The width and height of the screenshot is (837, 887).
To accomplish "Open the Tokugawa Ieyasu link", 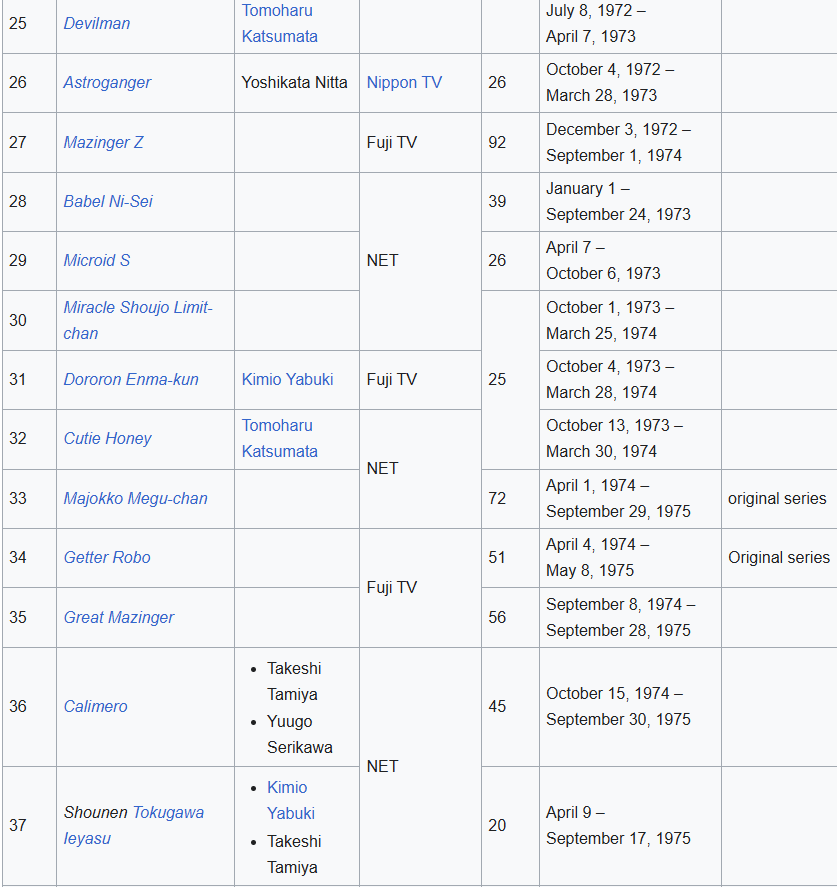I will click(133, 825).
